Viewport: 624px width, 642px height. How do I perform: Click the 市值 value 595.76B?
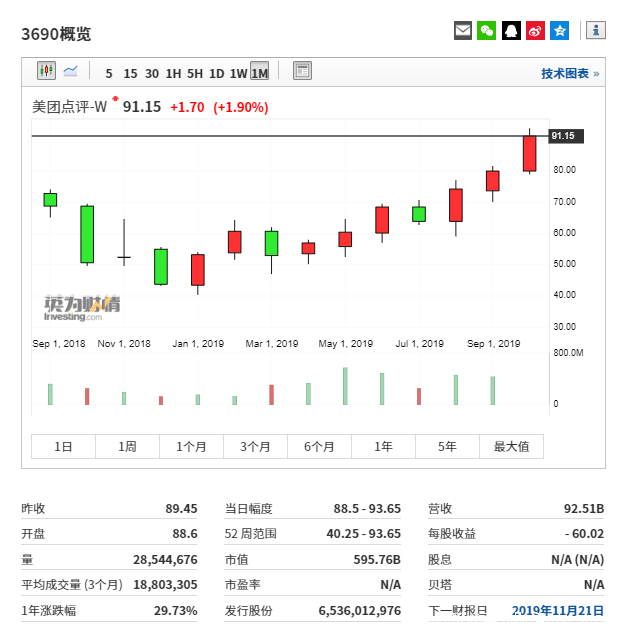click(377, 560)
